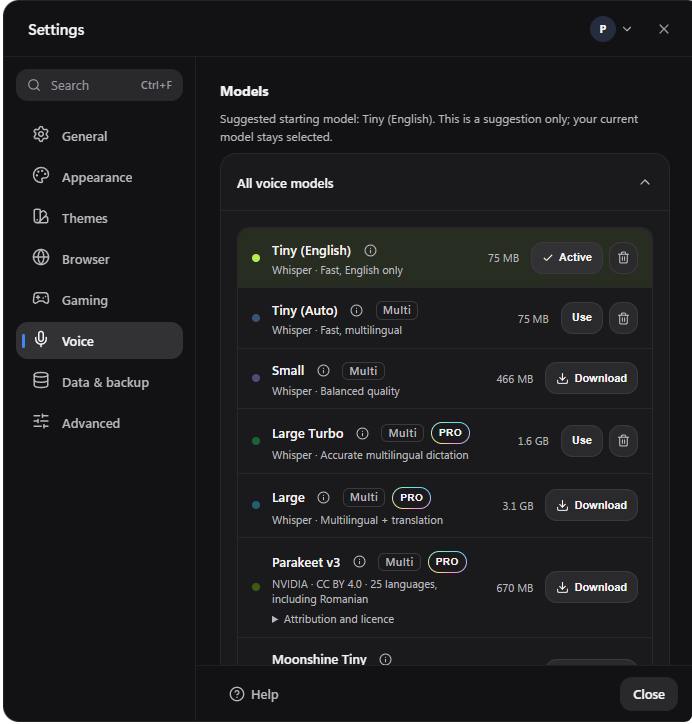This screenshot has height=724, width=692.
Task: Click the PRO badge on Parakeet v3
Action: coord(447,561)
